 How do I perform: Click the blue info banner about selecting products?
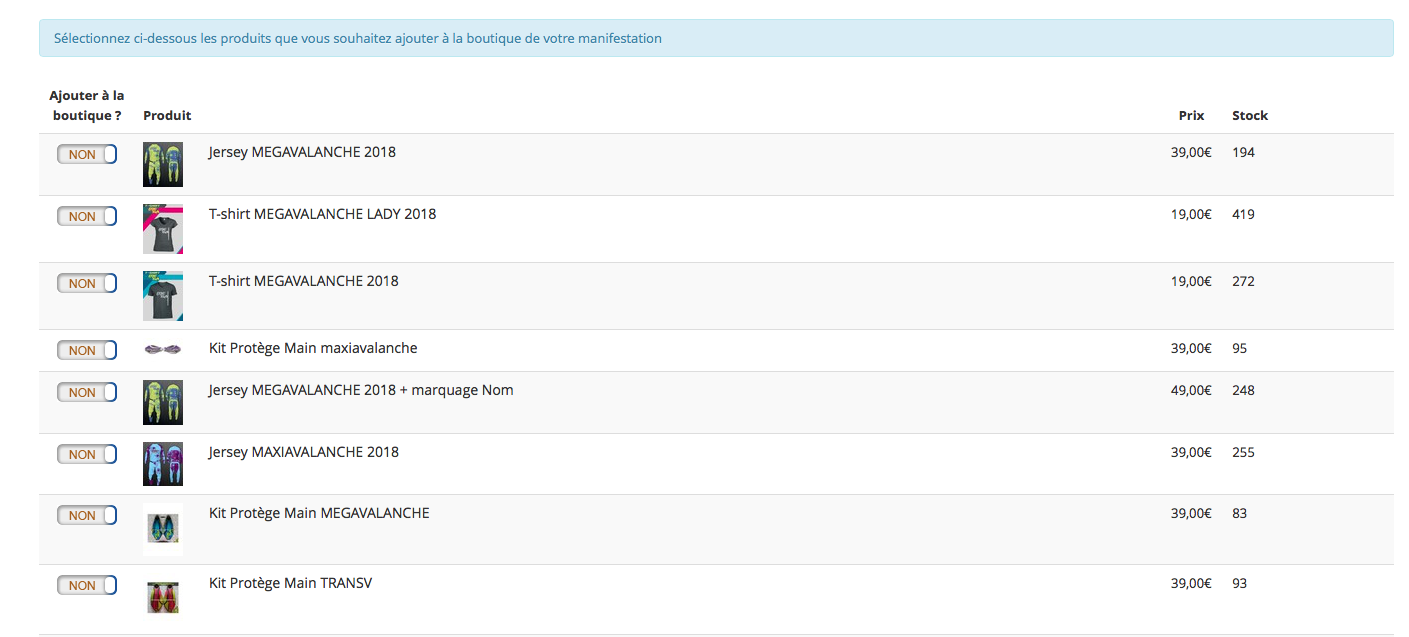(716, 38)
